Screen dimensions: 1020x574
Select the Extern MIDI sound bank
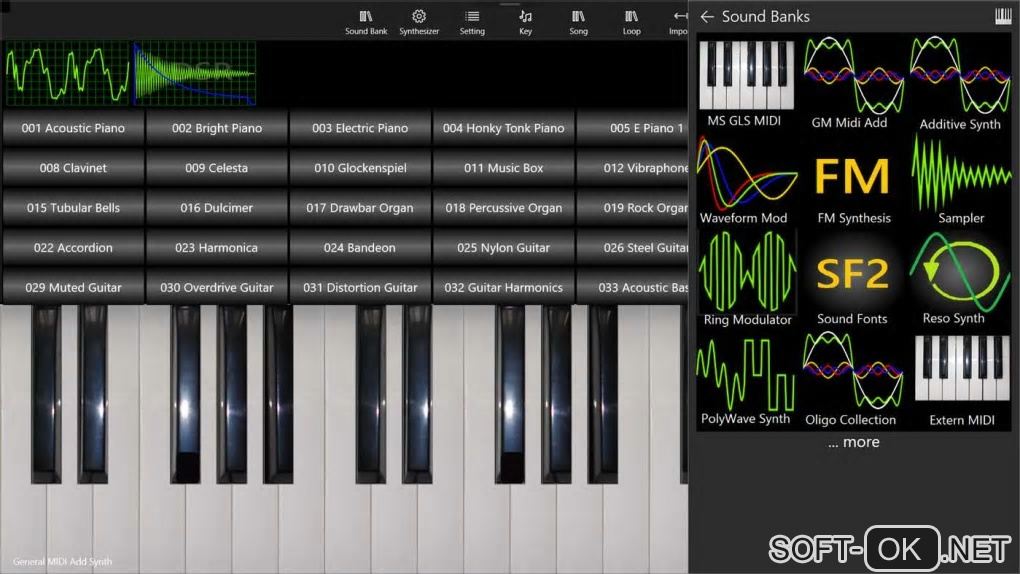[961, 381]
